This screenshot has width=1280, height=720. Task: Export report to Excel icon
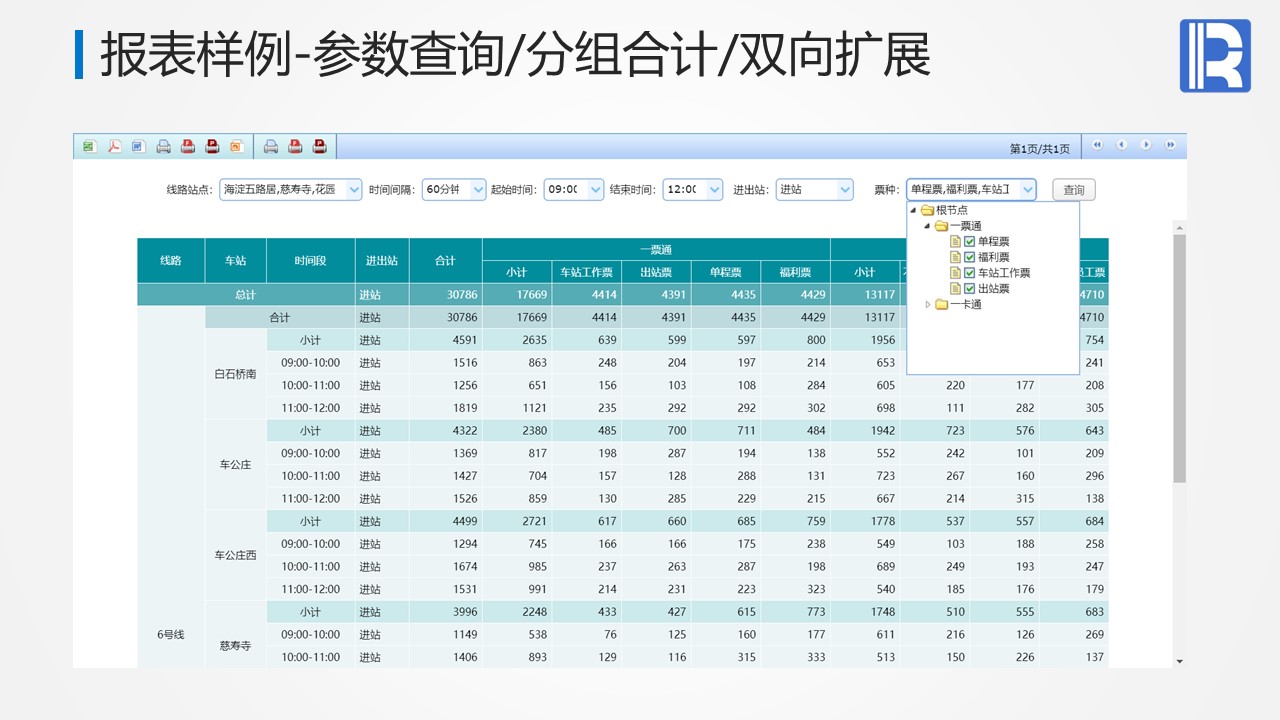pyautogui.click(x=89, y=147)
